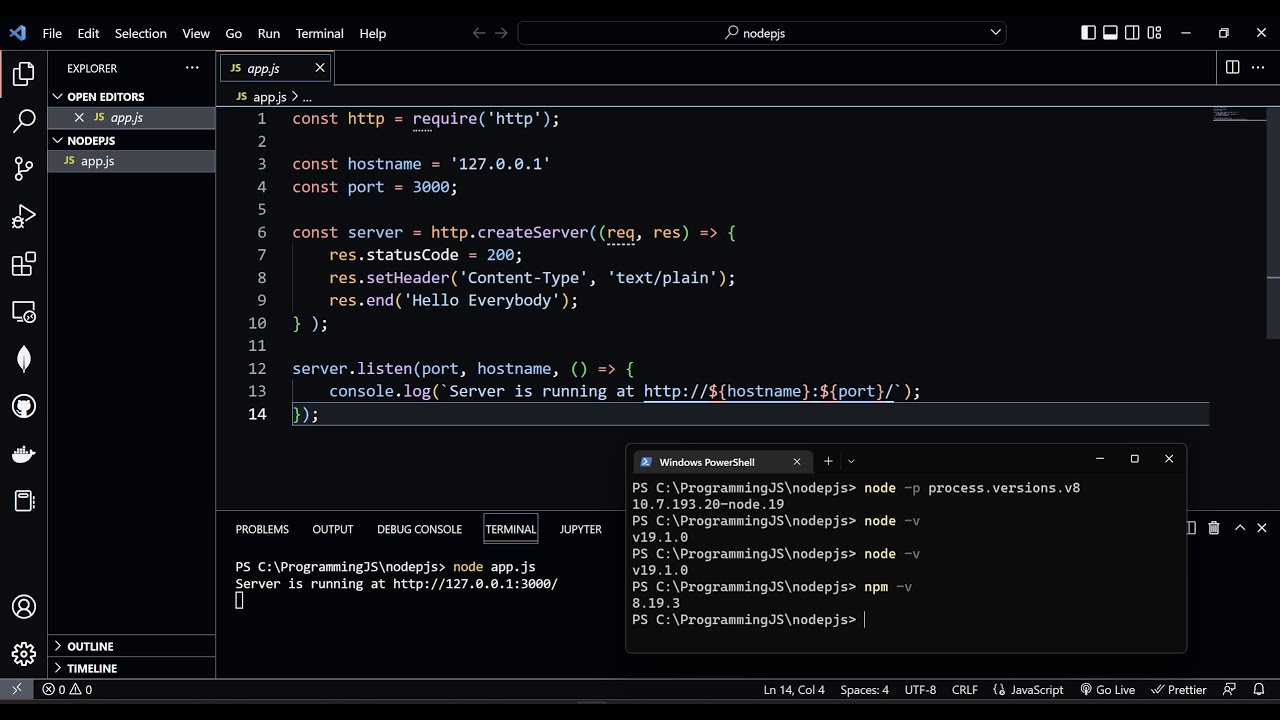Collapse the OPEN EDITORS section
Image resolution: width=1280 pixels, height=720 pixels.
(x=131, y=96)
